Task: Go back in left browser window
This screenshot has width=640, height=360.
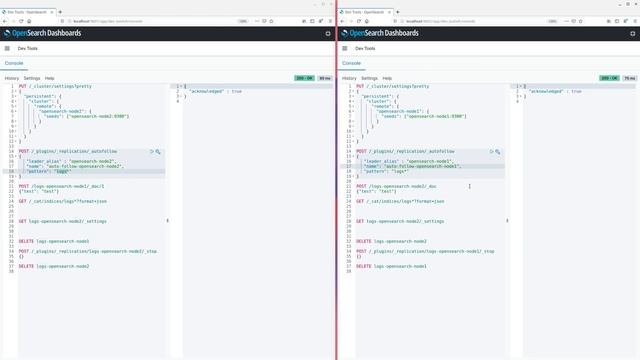Action: pos(5,21)
